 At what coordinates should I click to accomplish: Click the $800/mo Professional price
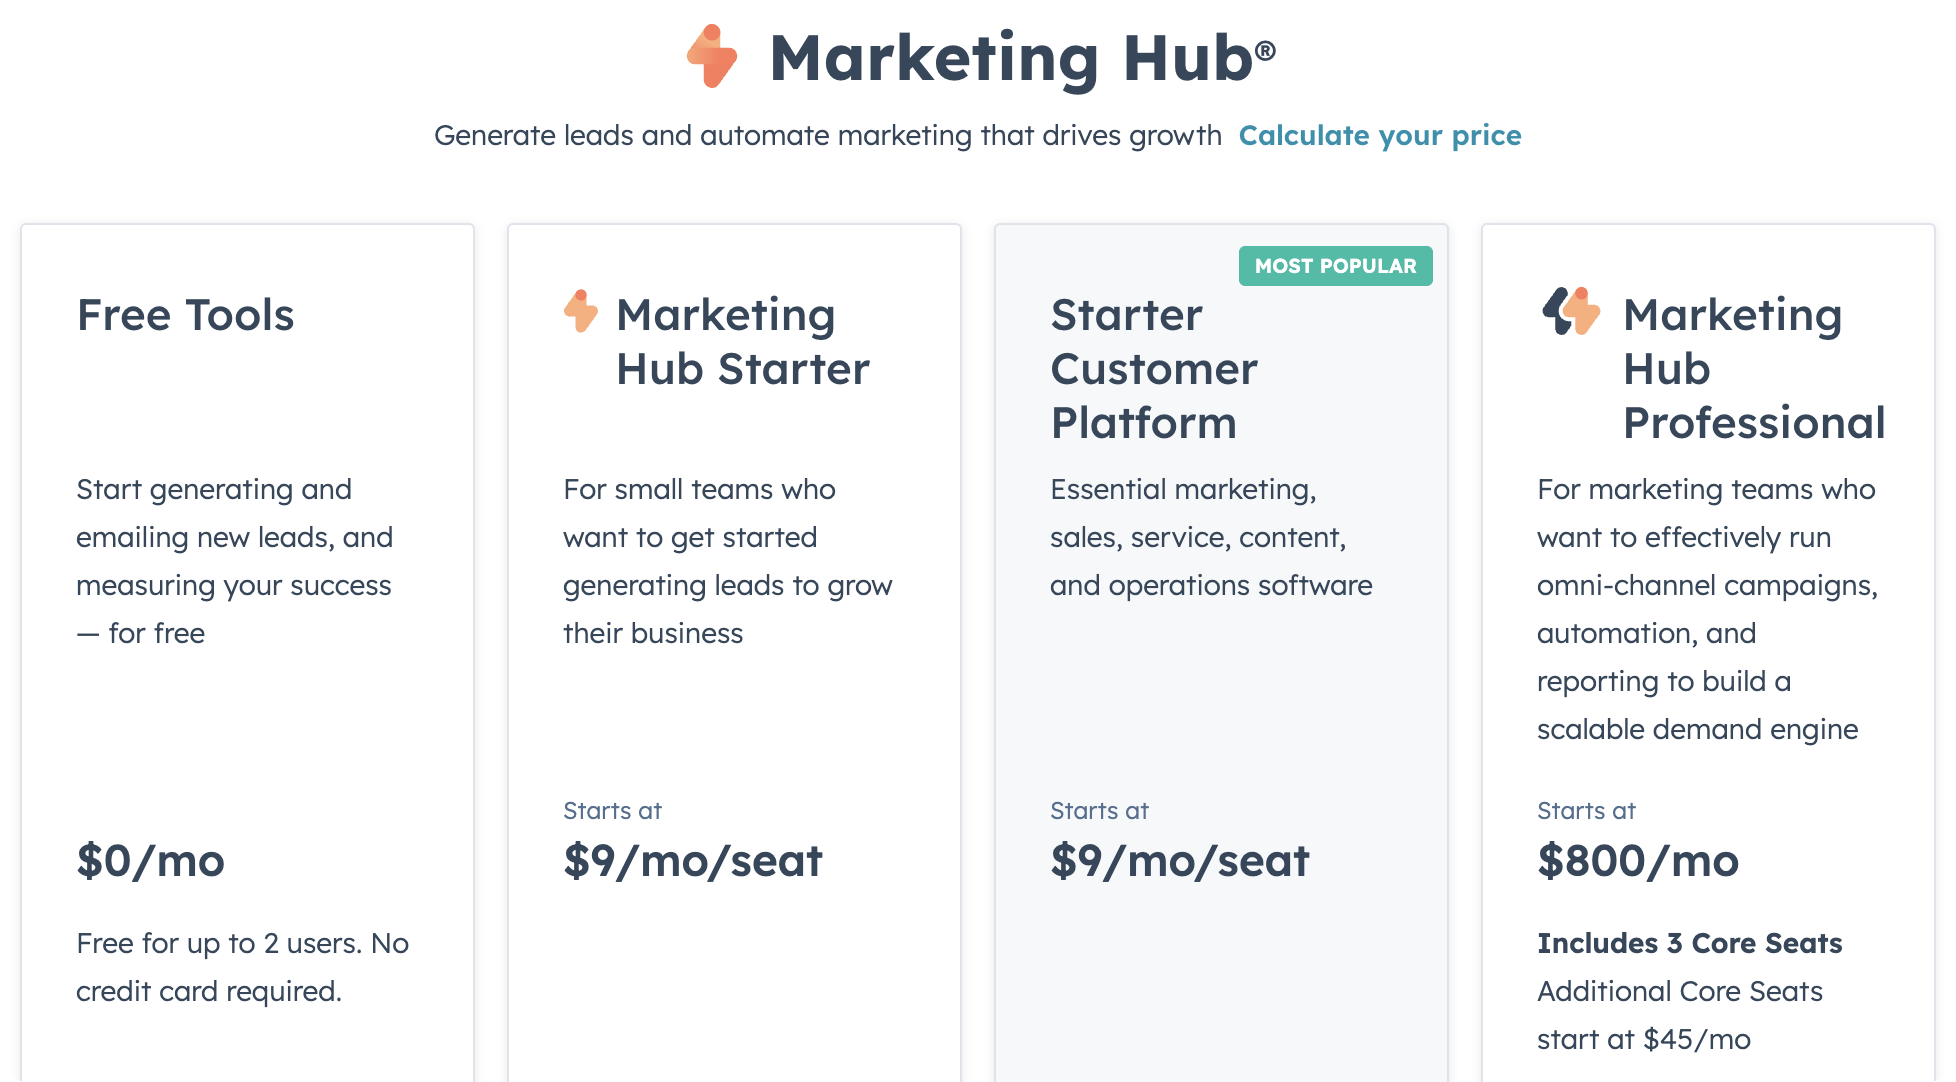click(x=1638, y=861)
